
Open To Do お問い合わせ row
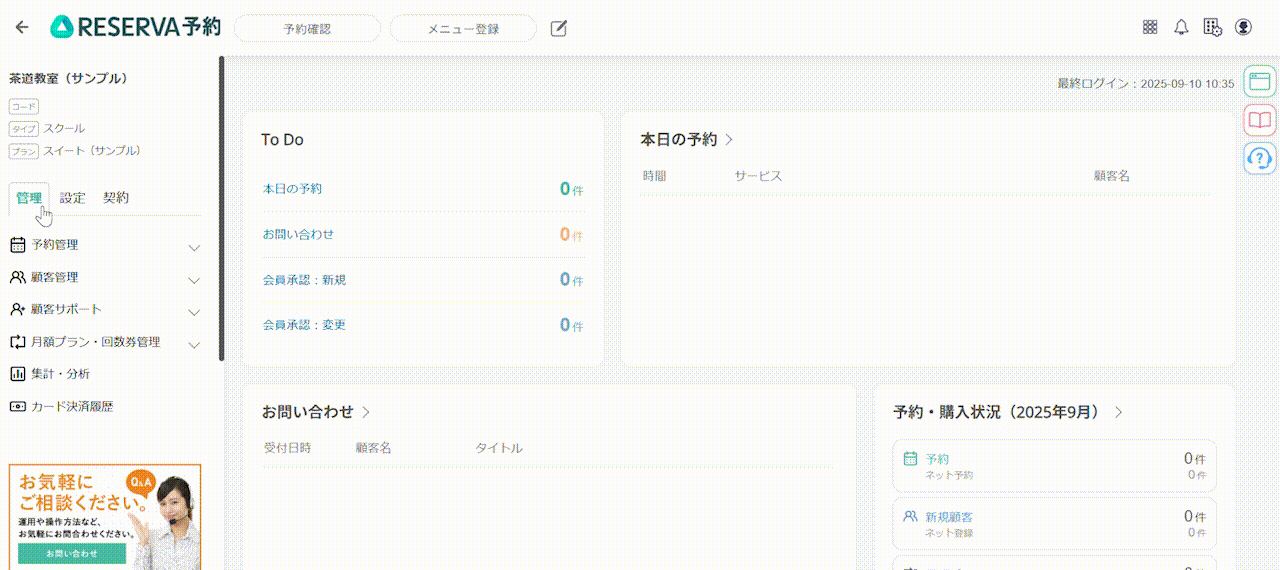(423, 234)
